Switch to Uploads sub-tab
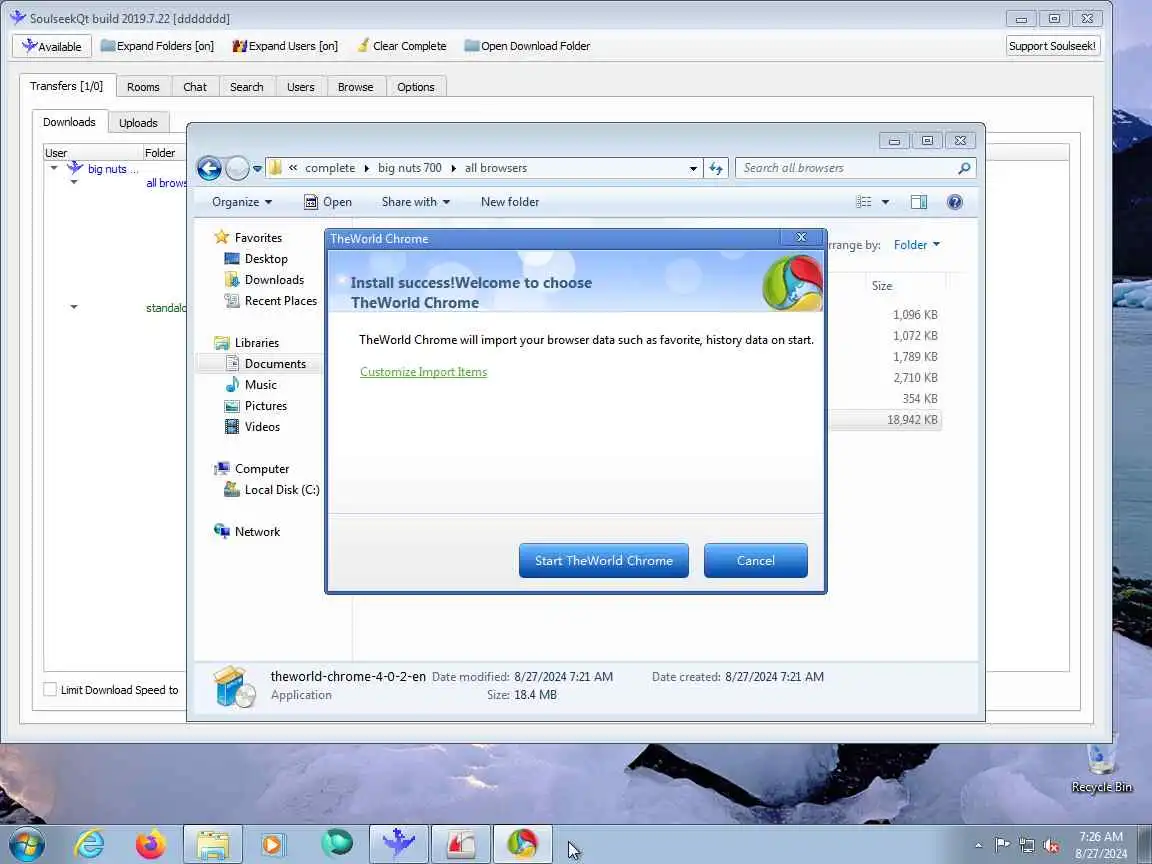The height and width of the screenshot is (864, 1152). [138, 123]
